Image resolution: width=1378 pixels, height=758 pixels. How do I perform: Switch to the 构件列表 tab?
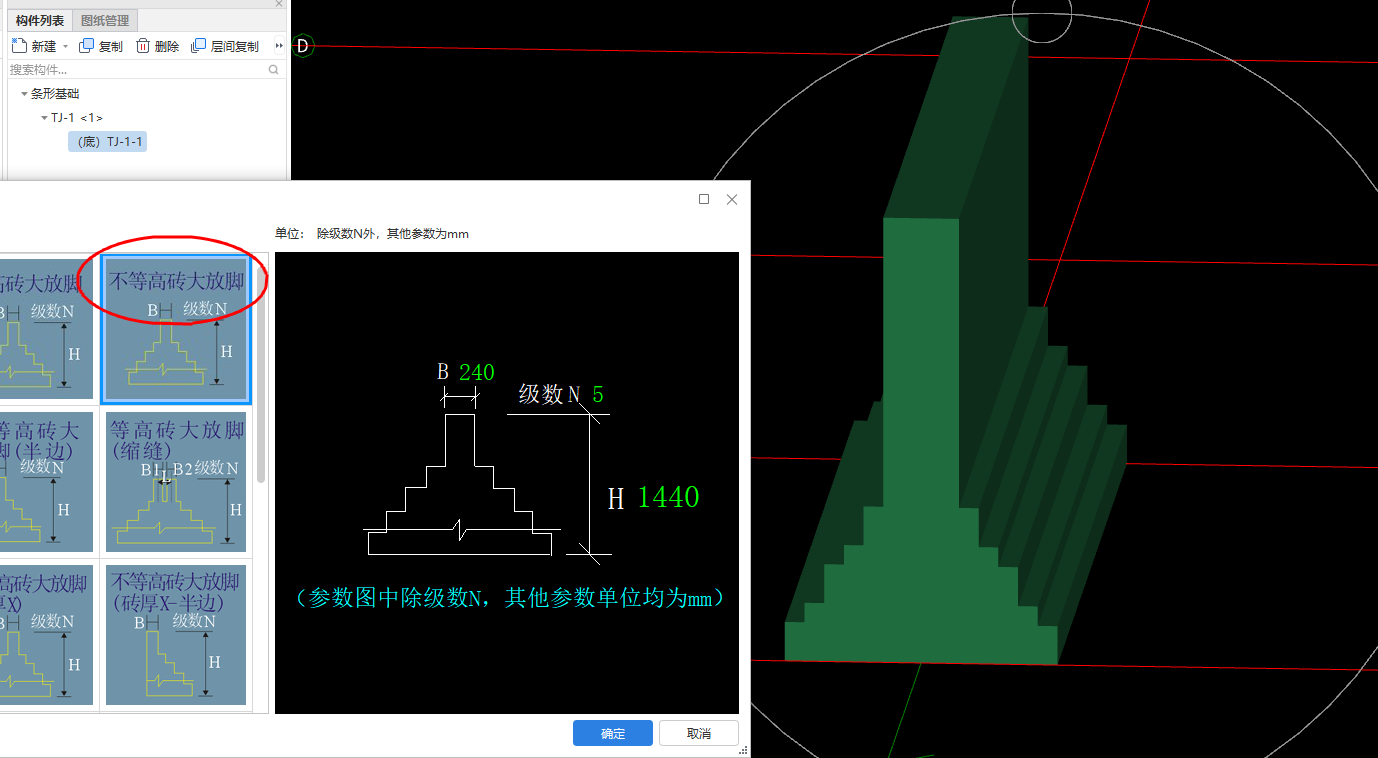[x=40, y=20]
